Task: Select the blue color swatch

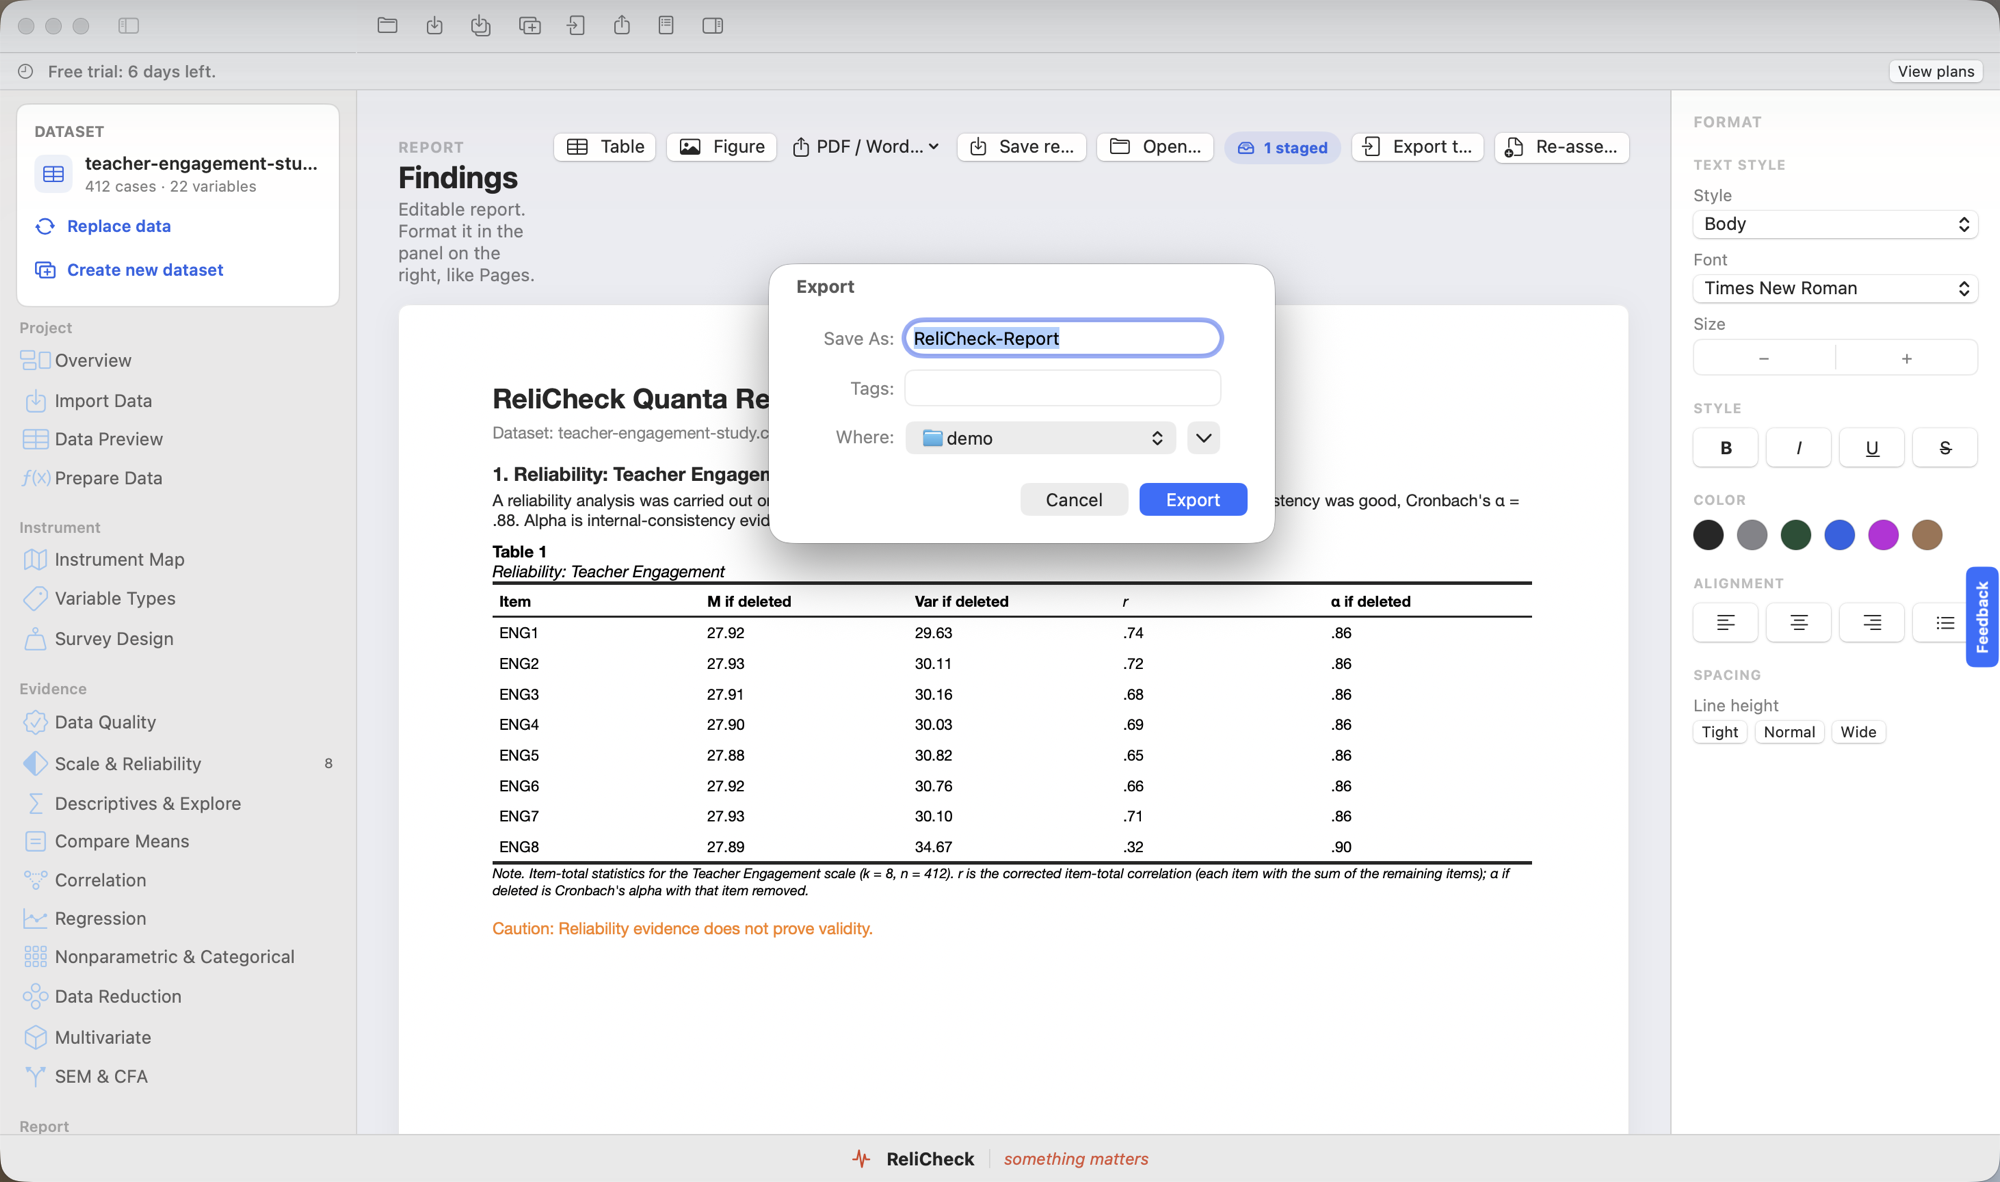Action: click(1839, 535)
